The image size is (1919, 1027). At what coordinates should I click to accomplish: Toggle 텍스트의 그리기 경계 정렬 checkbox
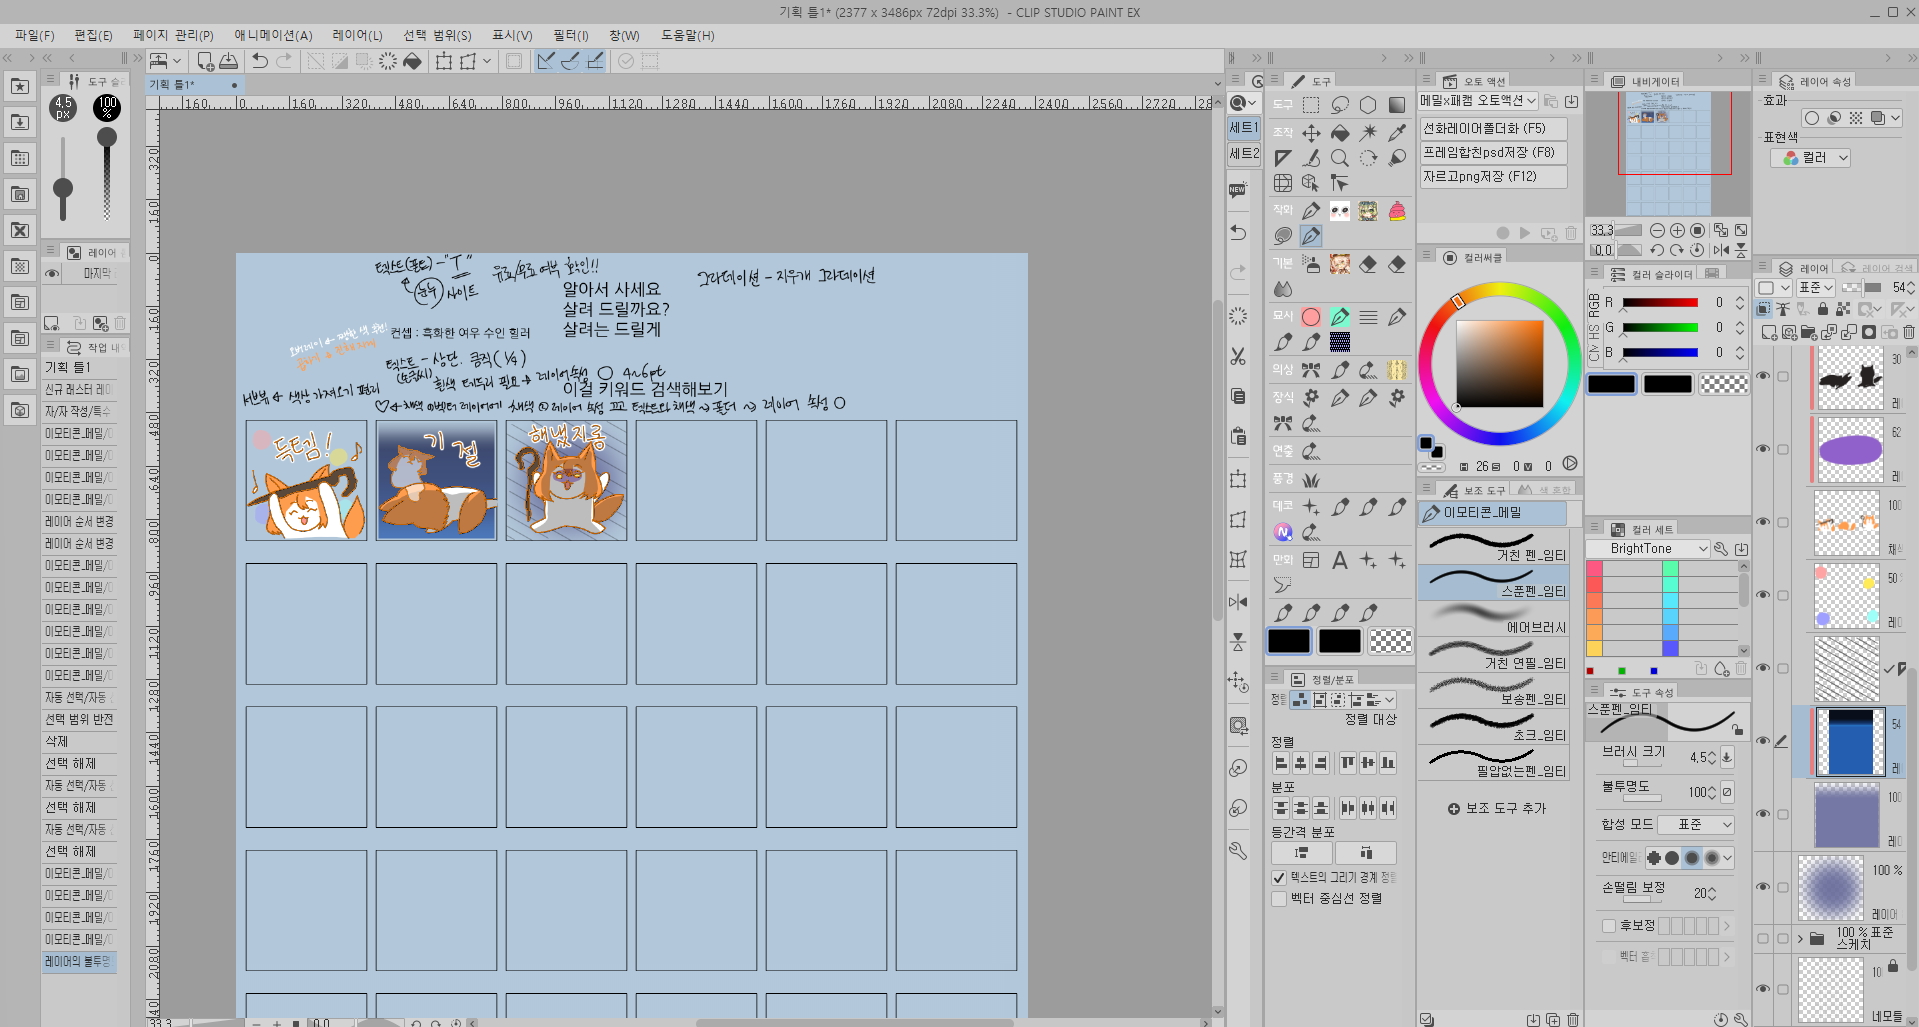tap(1279, 877)
